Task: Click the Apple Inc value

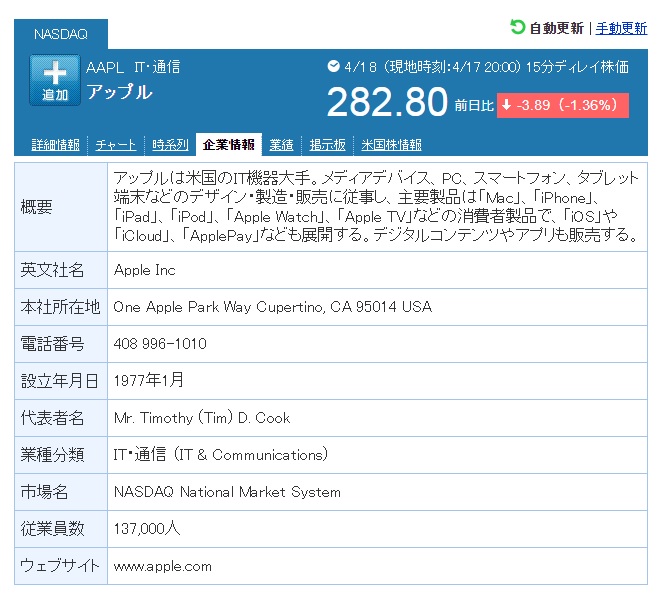Action: click(145, 270)
